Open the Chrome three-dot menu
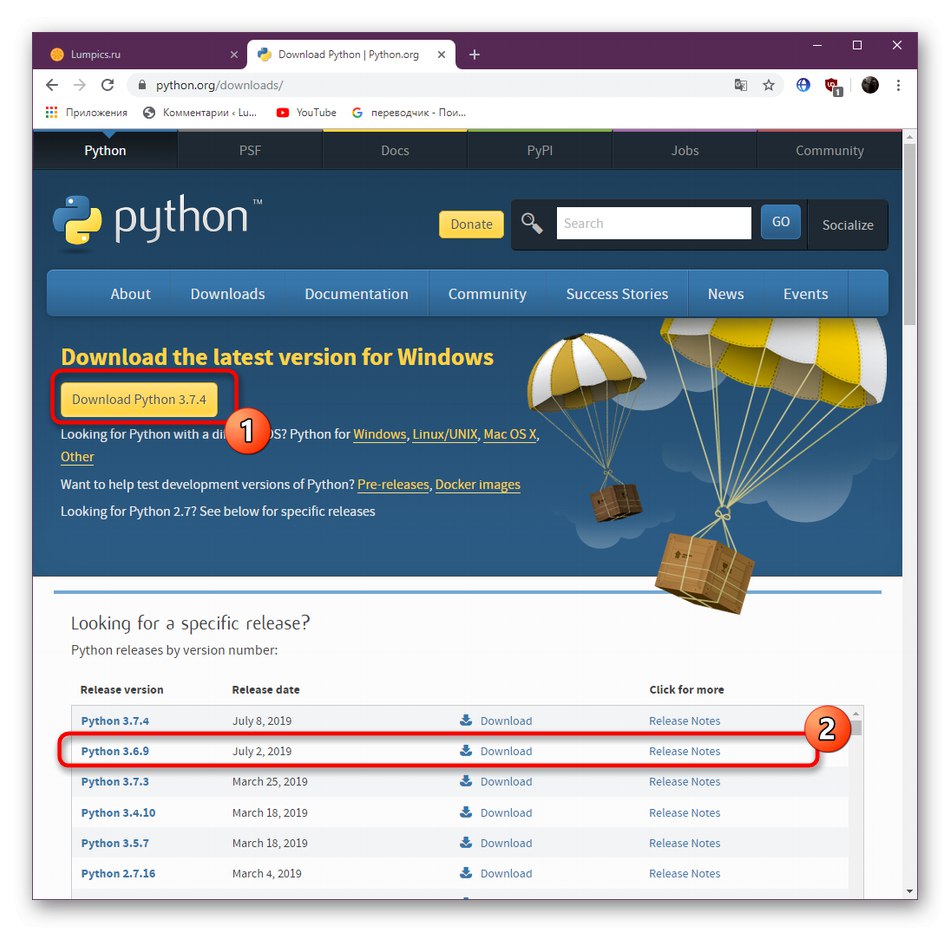This screenshot has height=932, width=950. pyautogui.click(x=899, y=85)
